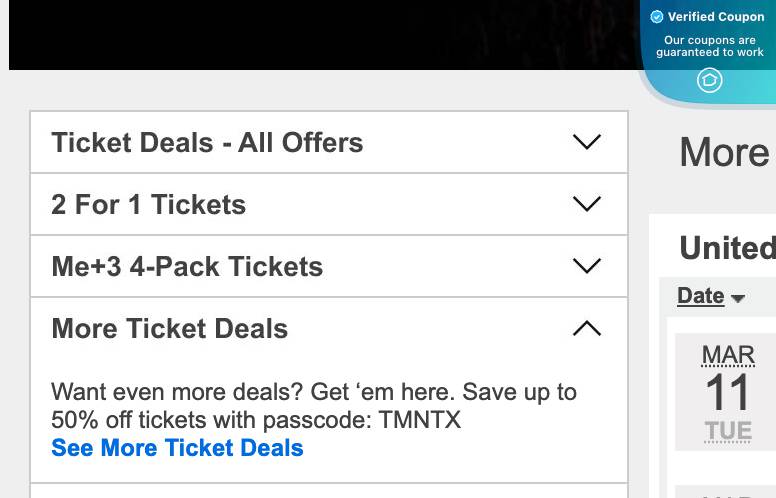
Task: Click the TMNTX passcode description text
Action: [x=313, y=405]
